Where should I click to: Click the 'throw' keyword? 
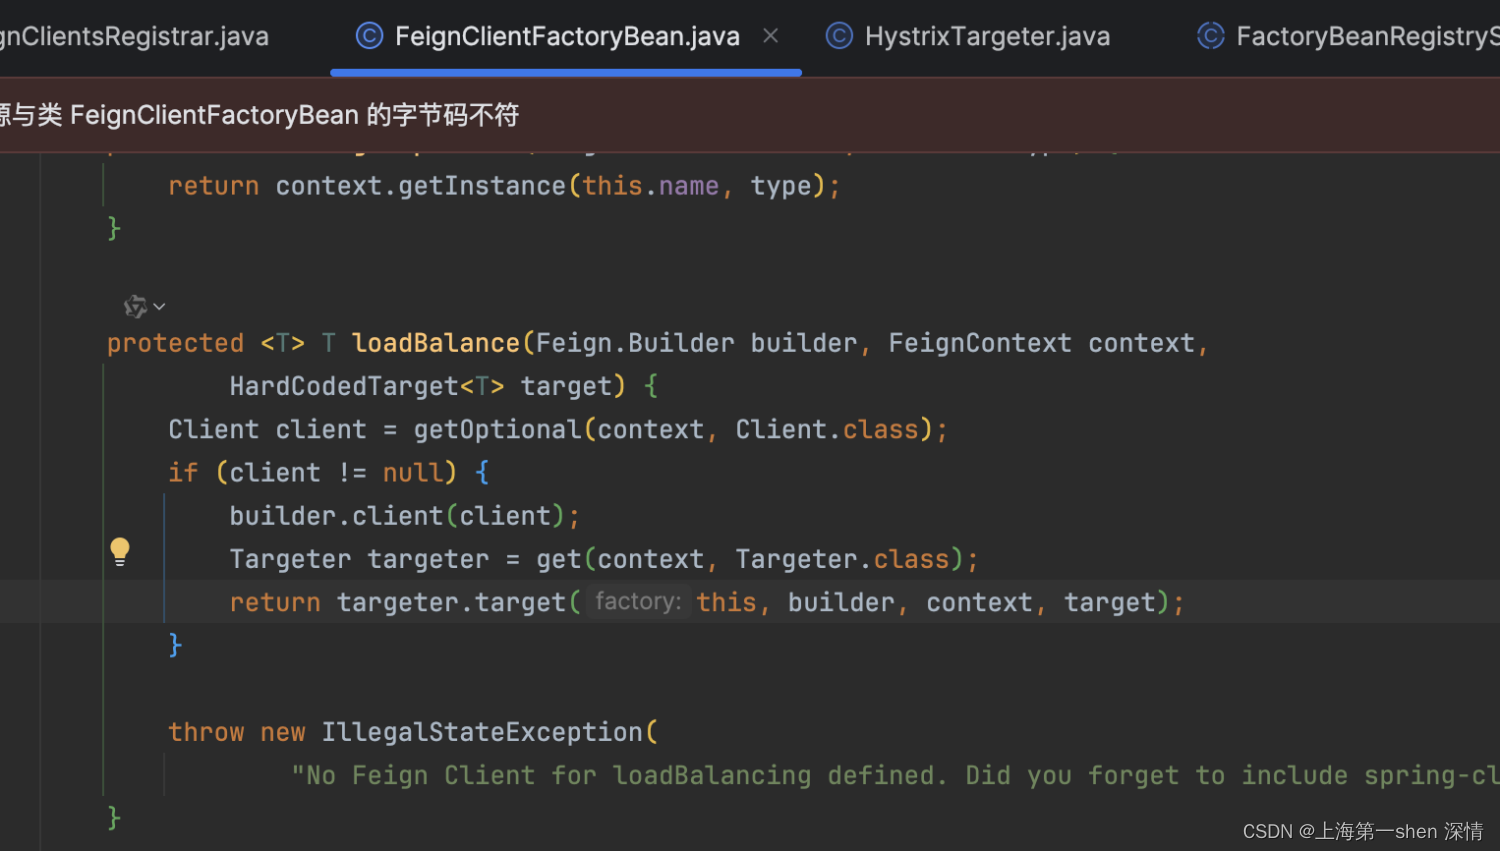tap(206, 732)
